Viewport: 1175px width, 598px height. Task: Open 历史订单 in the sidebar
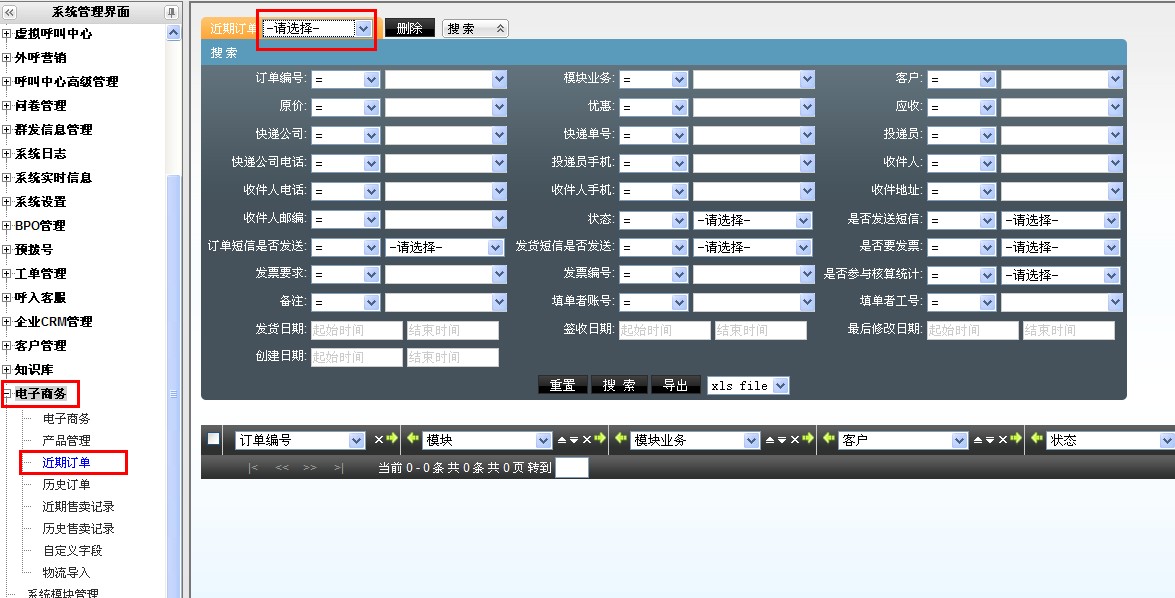(66, 485)
